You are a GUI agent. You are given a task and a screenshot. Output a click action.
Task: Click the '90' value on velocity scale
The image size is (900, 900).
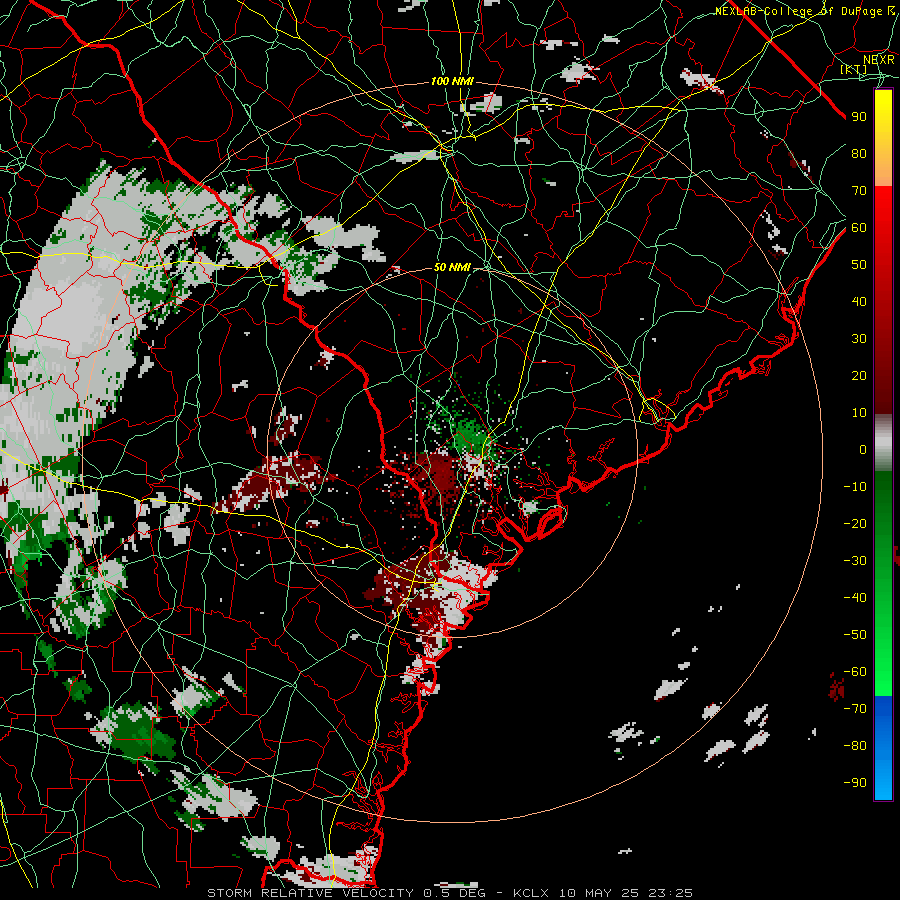[x=859, y=117]
